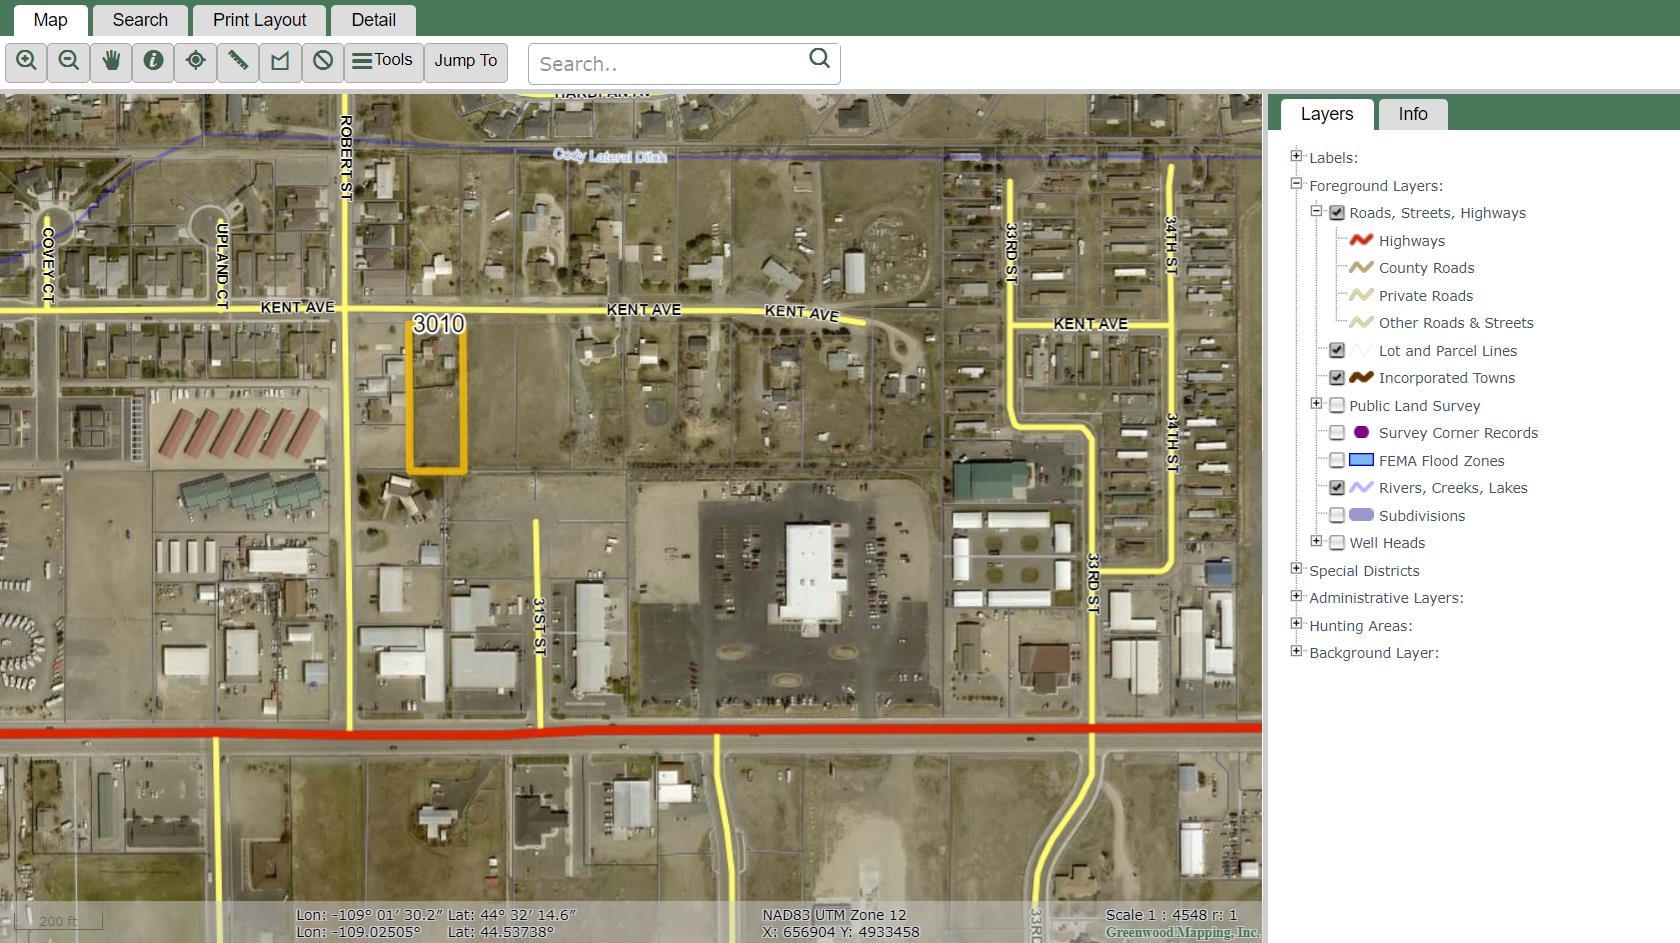Screen dimensions: 1680x943
Task: Choose the Identify info tool
Action: click(x=153, y=61)
